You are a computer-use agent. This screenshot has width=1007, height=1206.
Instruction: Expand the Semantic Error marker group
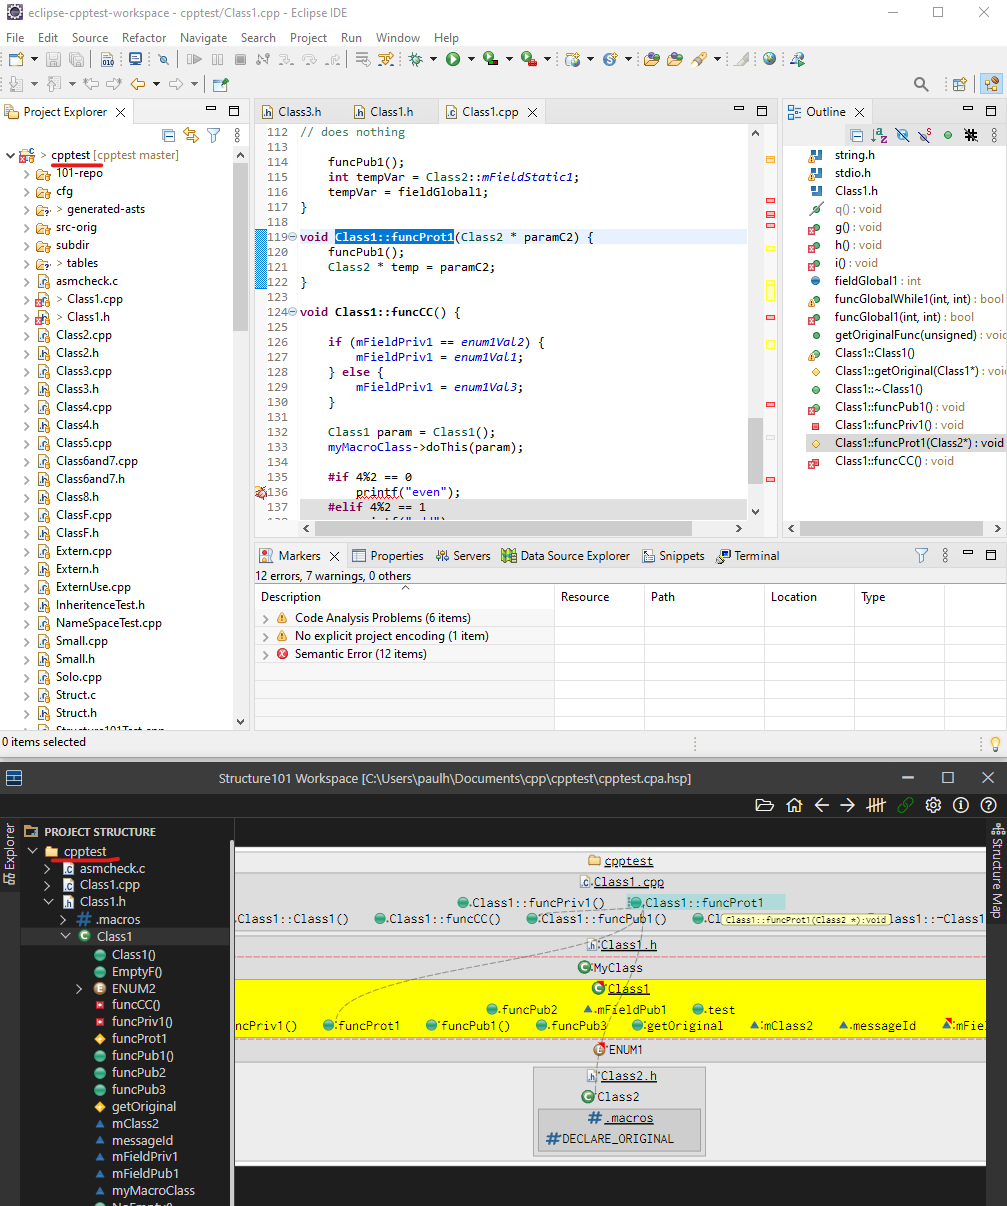(265, 654)
